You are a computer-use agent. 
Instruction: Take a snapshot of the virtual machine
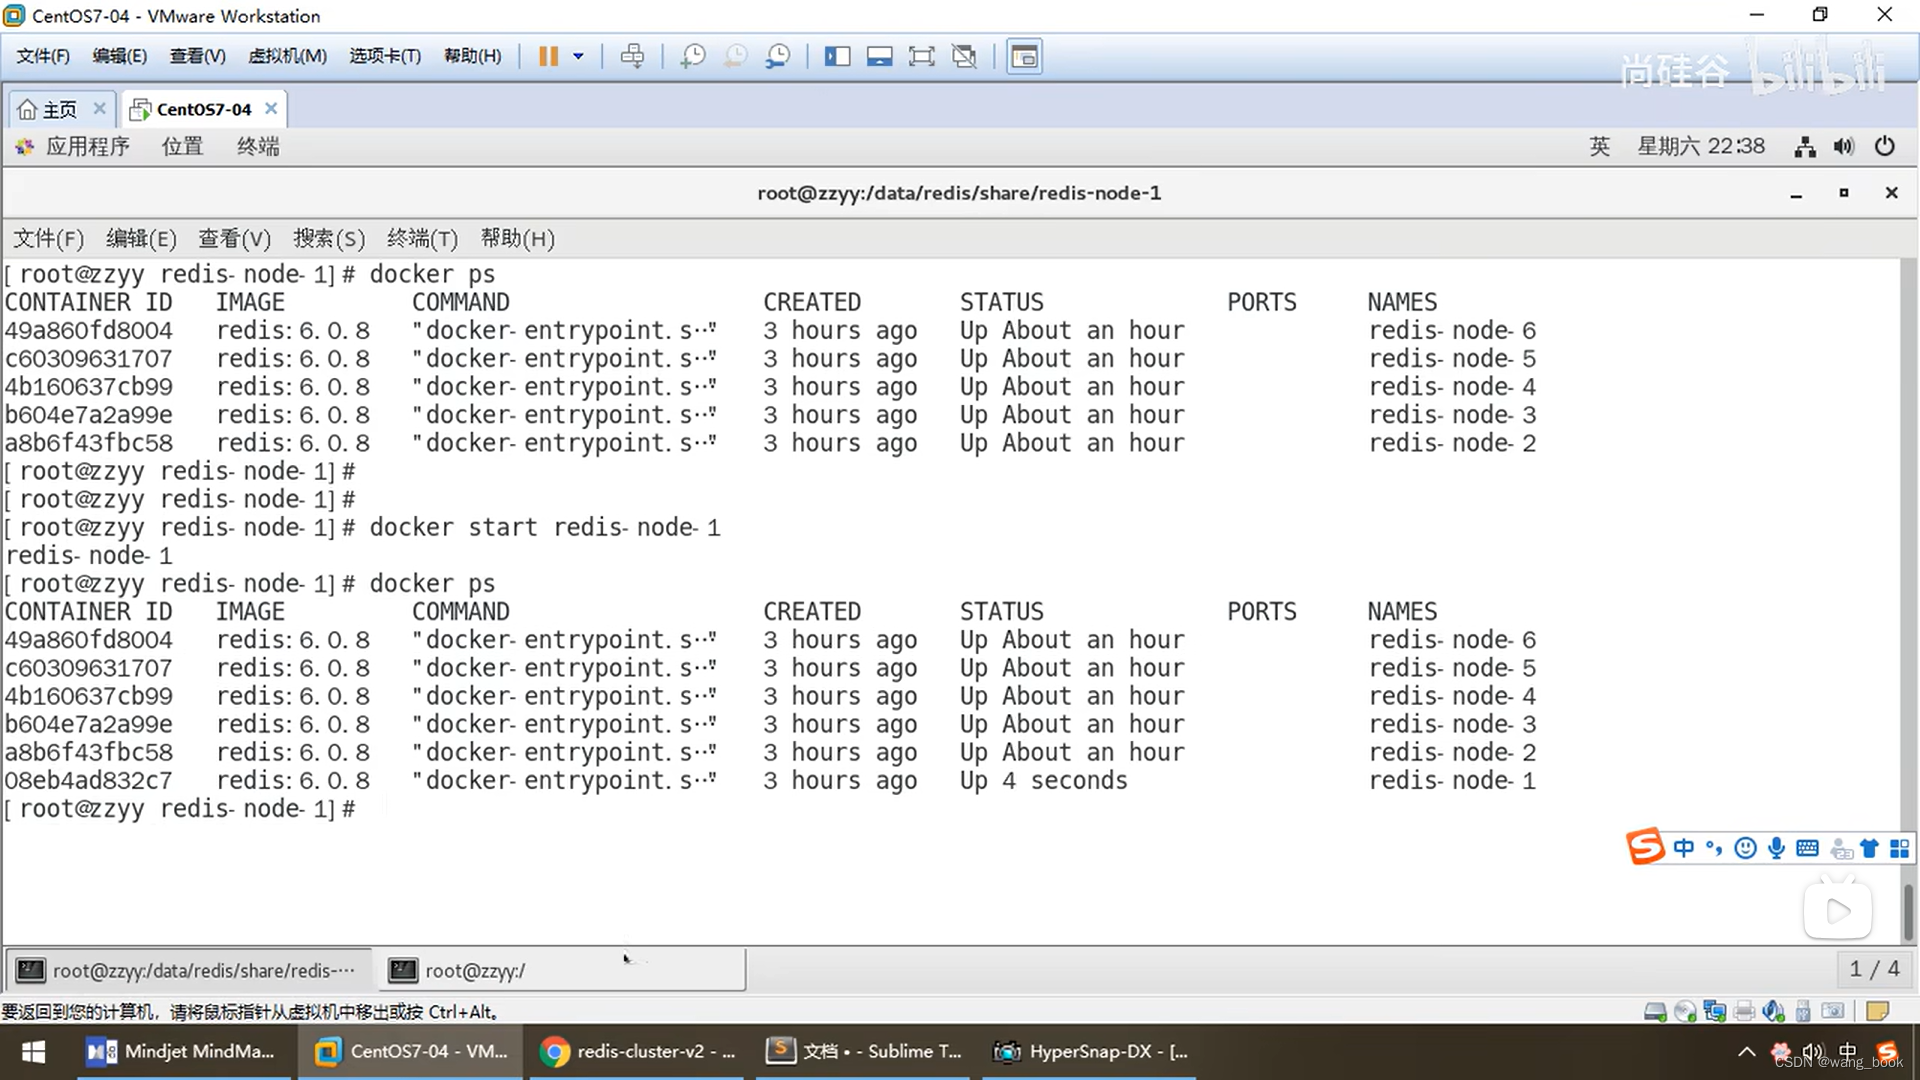point(692,56)
